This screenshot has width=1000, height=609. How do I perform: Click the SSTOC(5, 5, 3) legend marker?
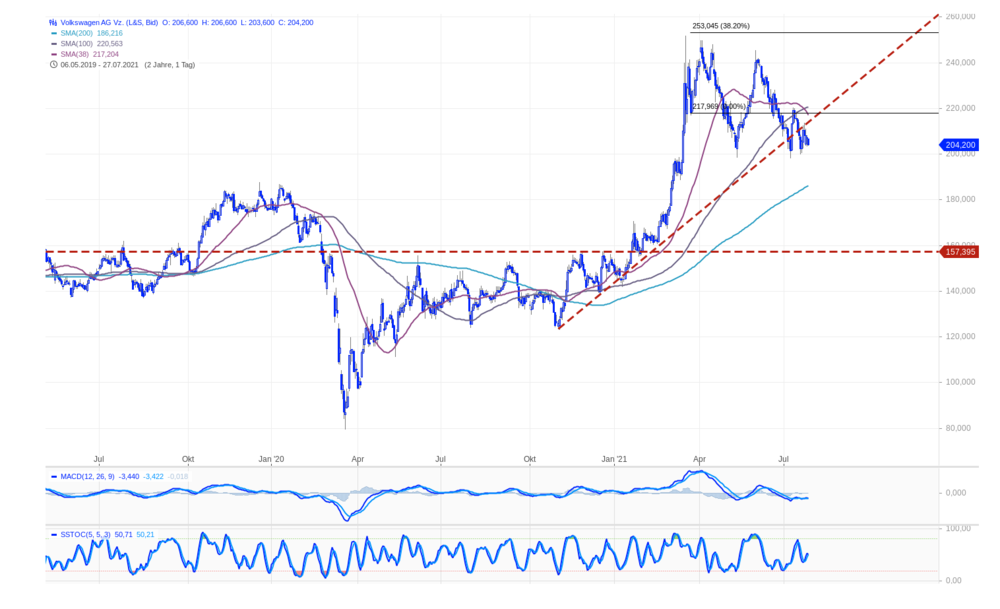coord(54,535)
